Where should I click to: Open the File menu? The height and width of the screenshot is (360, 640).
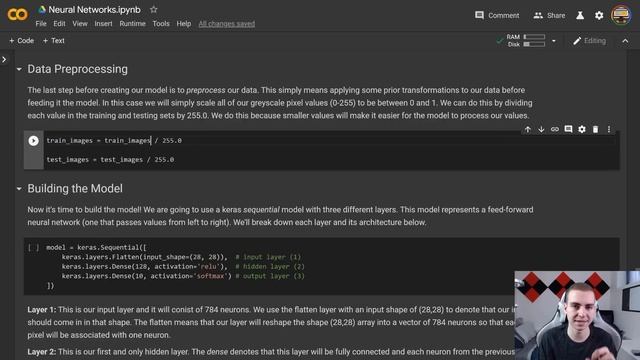click(41, 24)
